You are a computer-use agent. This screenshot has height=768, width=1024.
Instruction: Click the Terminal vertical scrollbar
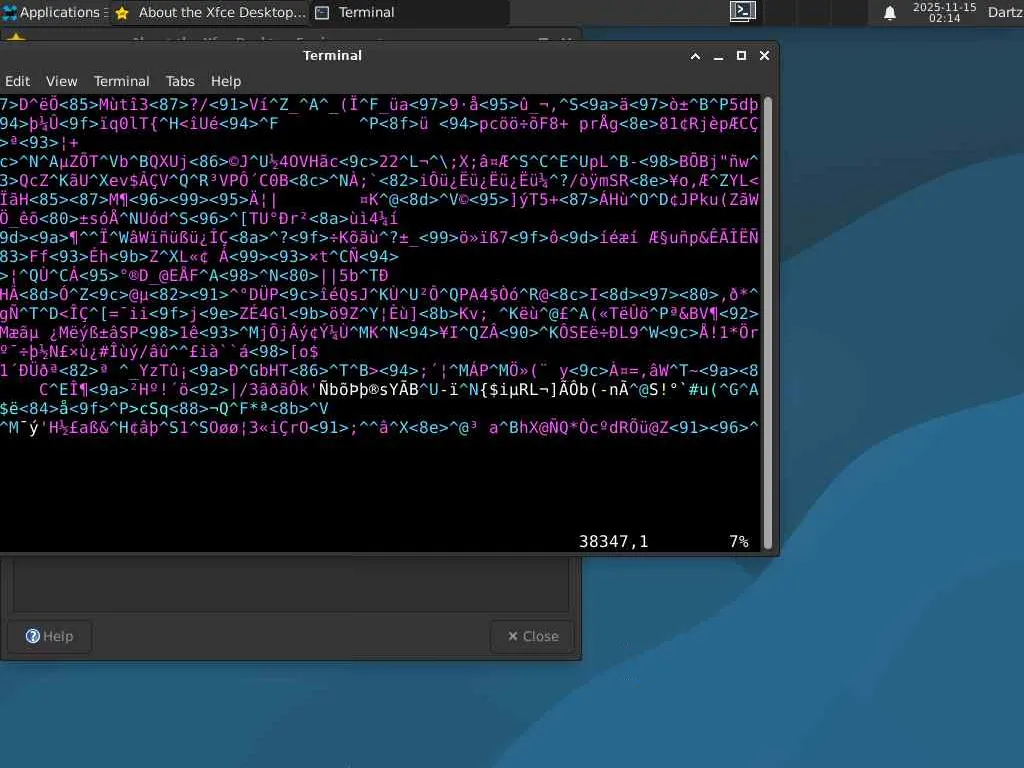point(768,323)
